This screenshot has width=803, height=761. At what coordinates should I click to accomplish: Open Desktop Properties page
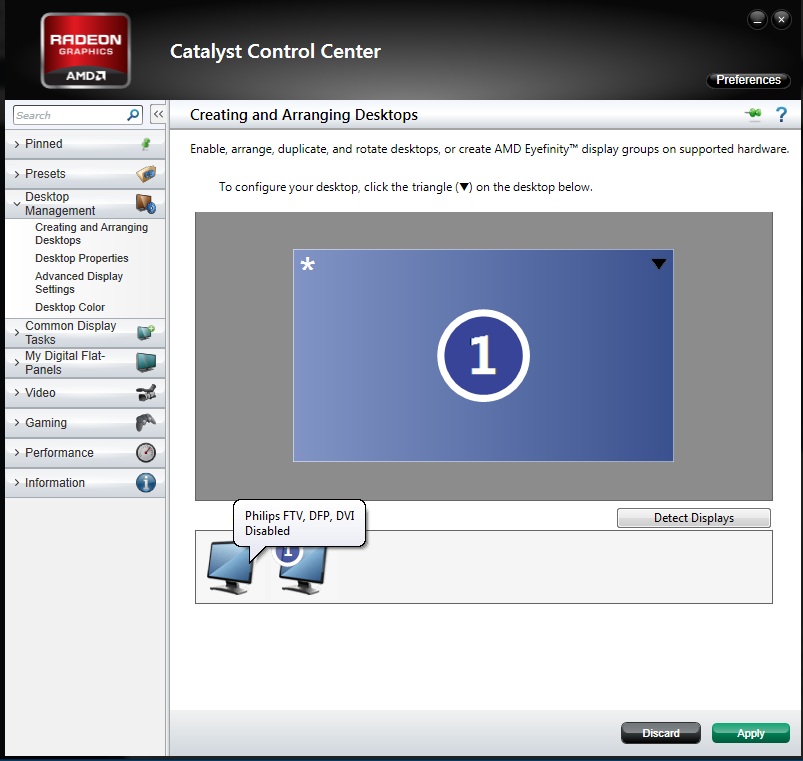tap(81, 258)
